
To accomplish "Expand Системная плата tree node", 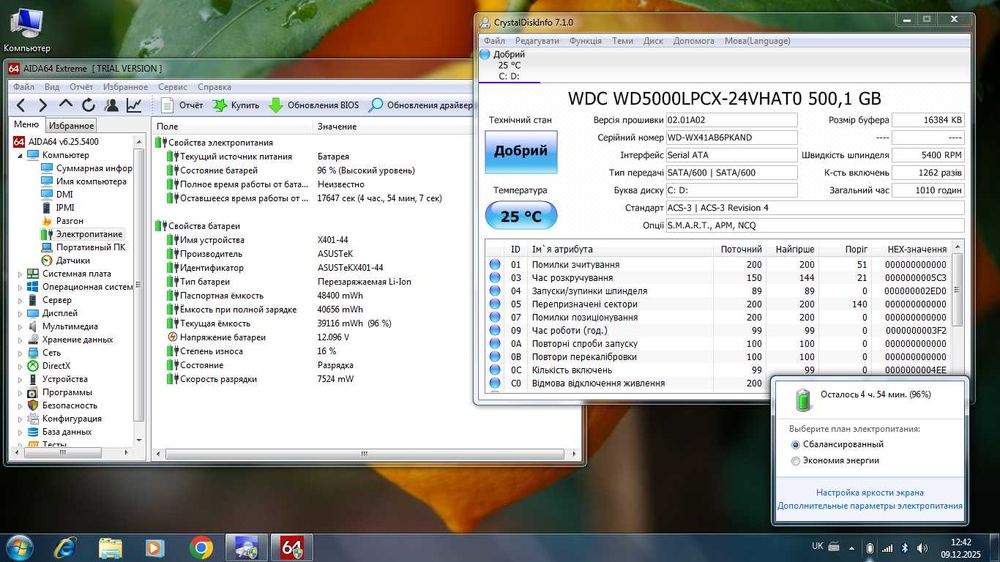I will [x=20, y=274].
